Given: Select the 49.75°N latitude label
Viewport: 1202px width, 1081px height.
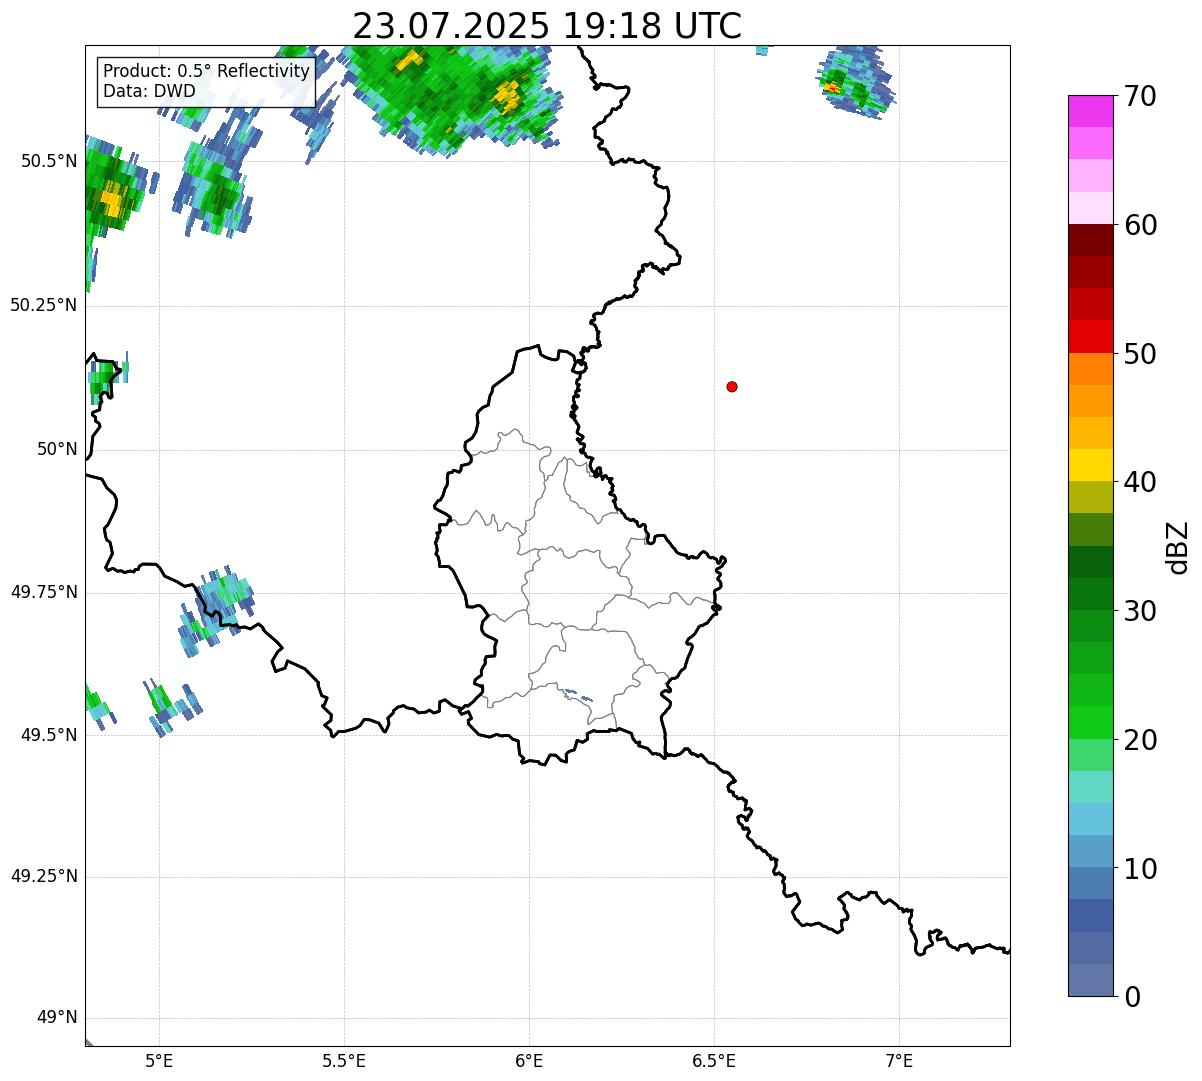Looking at the screenshot, I should (43, 592).
